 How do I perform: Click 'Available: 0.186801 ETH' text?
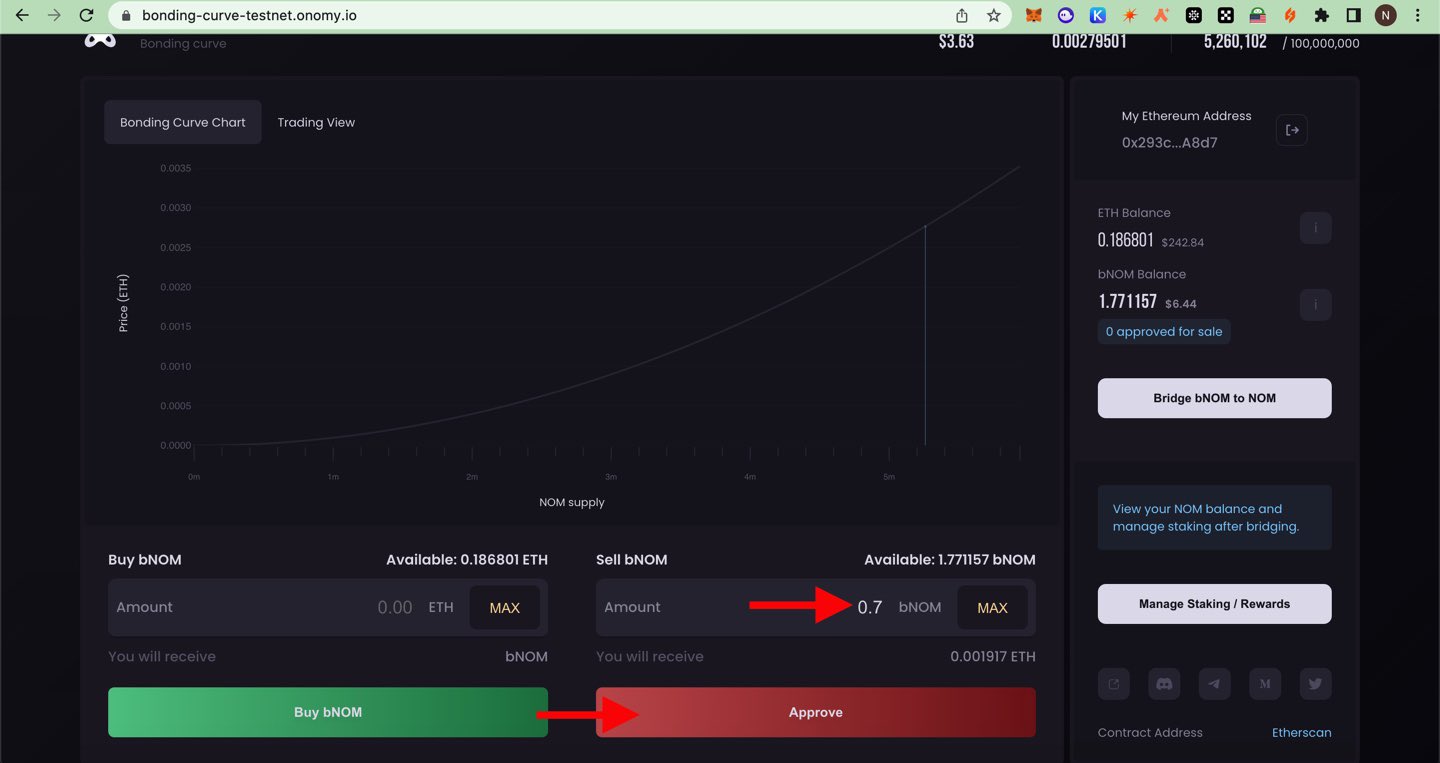(x=467, y=560)
